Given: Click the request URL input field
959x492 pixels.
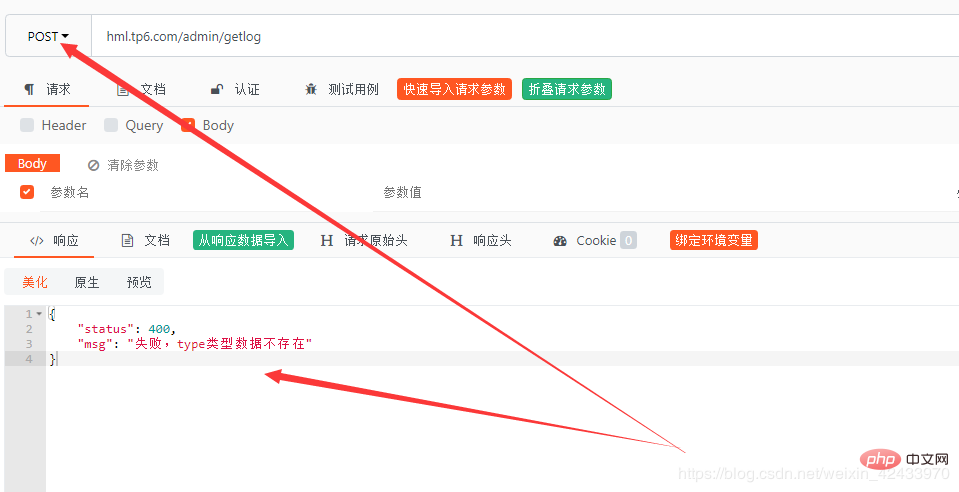Looking at the screenshot, I should (x=525, y=37).
